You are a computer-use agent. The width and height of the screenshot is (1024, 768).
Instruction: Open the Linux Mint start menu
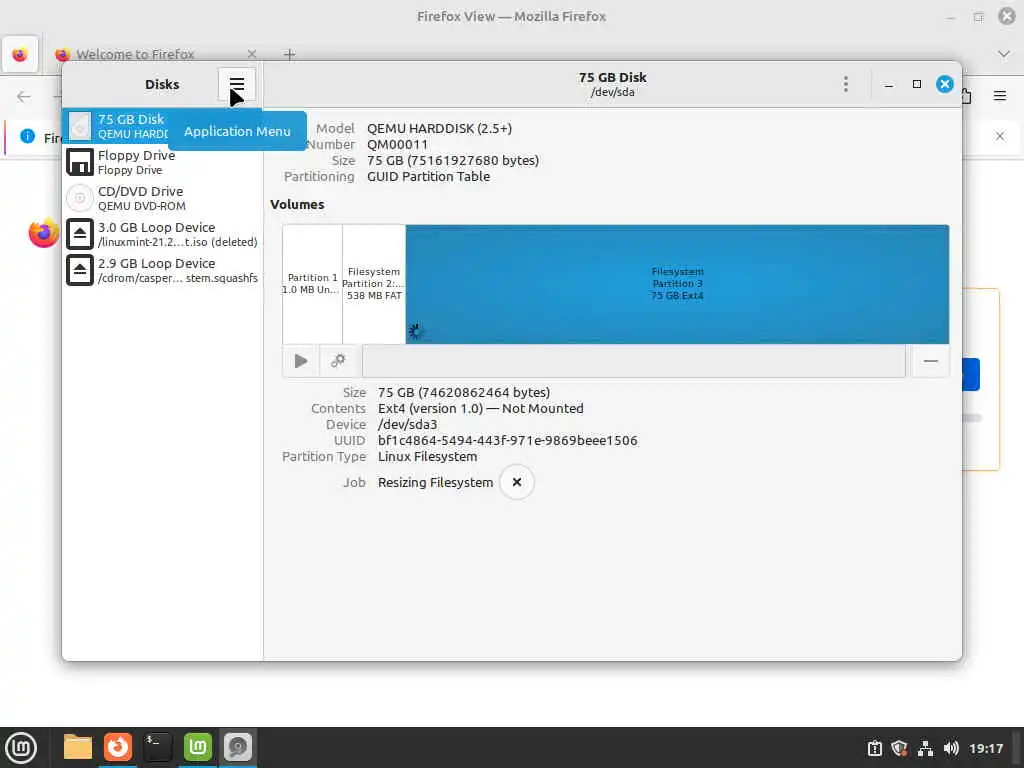click(x=21, y=748)
